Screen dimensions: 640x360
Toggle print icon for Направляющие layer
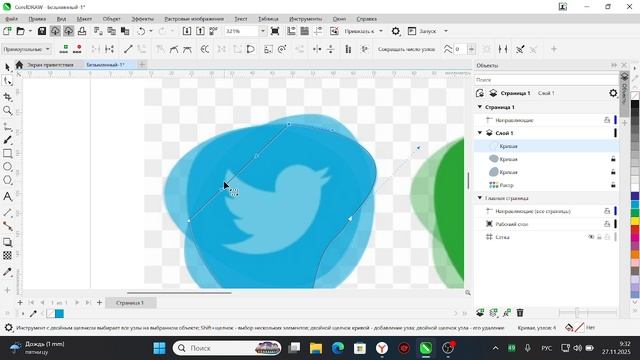[607, 120]
